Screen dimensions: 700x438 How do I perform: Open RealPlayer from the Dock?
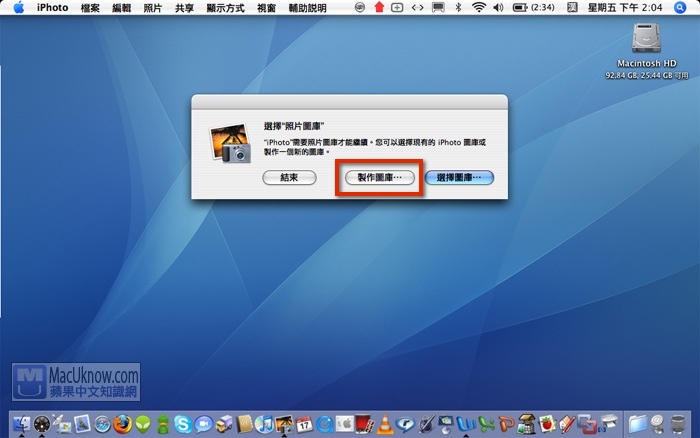405,424
